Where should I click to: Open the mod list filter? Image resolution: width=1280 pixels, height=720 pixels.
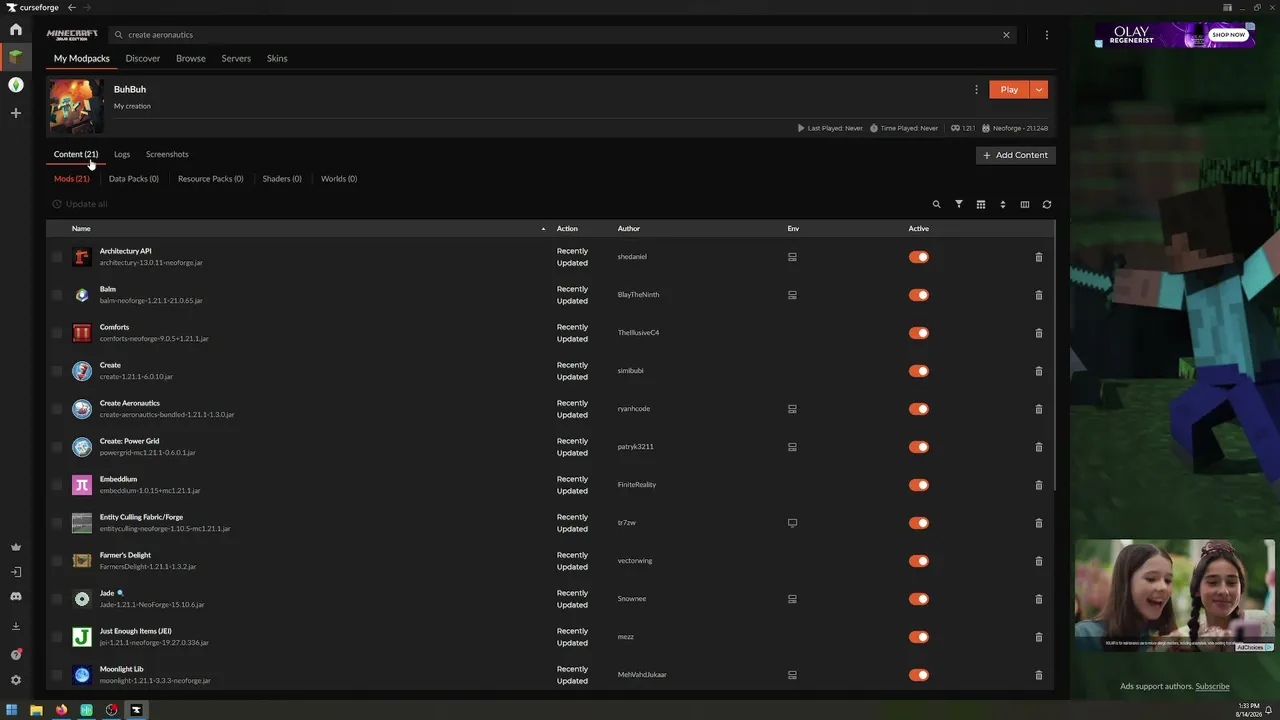959,205
